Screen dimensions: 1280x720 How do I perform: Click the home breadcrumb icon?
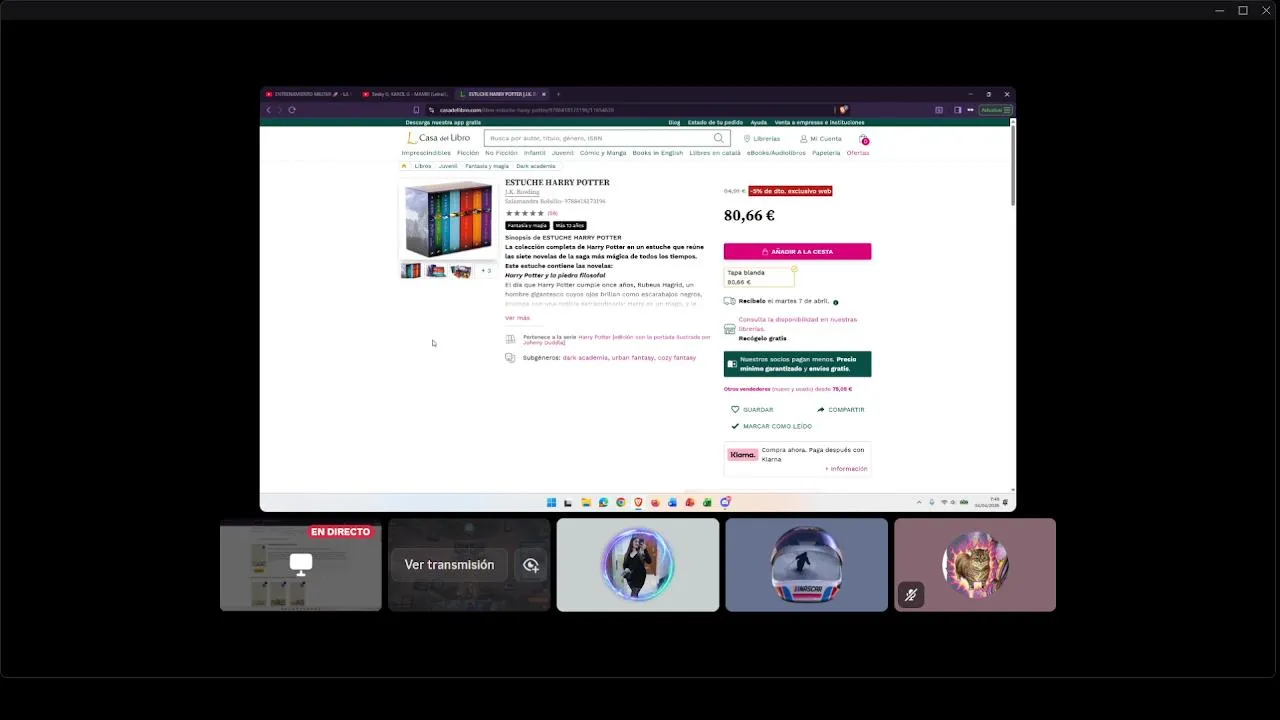pyautogui.click(x=404, y=166)
